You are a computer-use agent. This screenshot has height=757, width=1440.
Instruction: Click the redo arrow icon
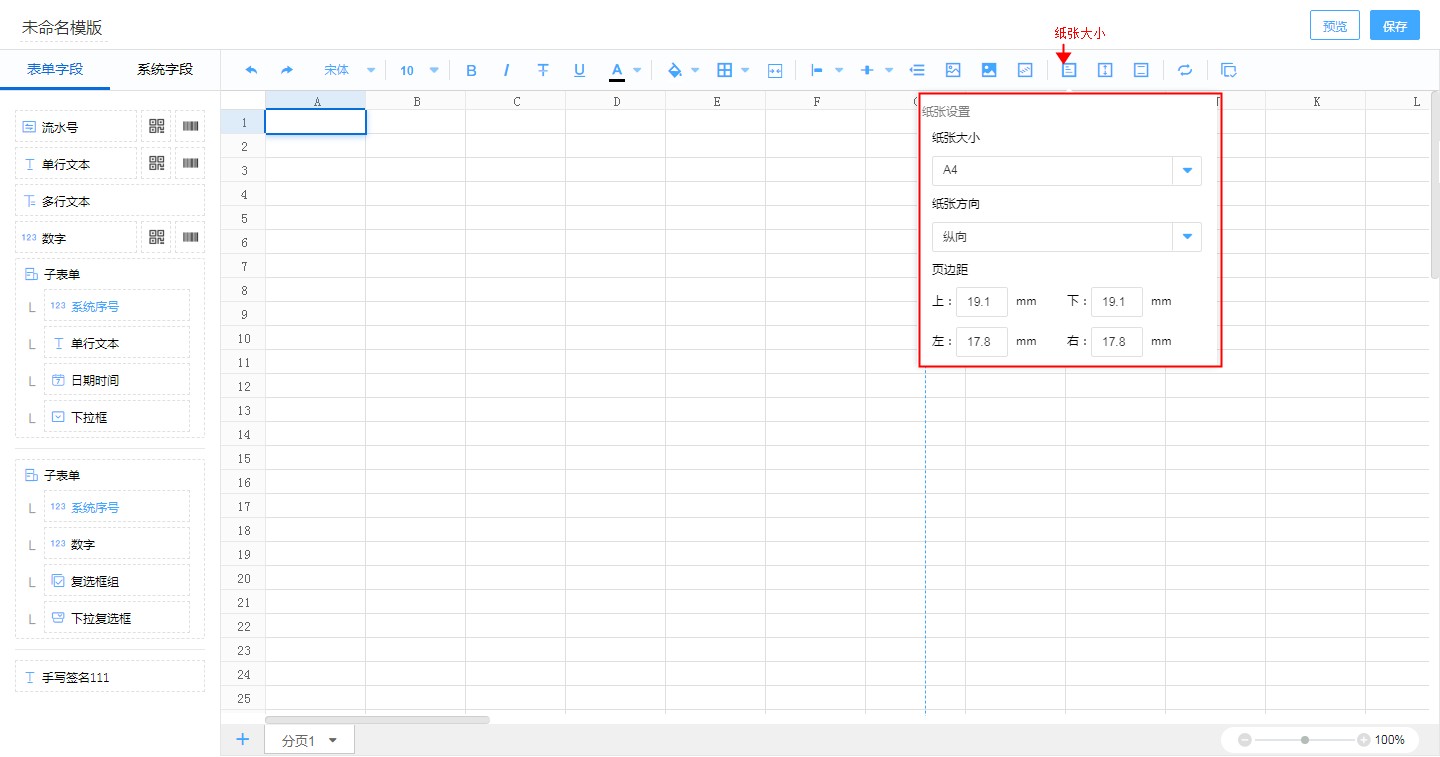click(287, 70)
